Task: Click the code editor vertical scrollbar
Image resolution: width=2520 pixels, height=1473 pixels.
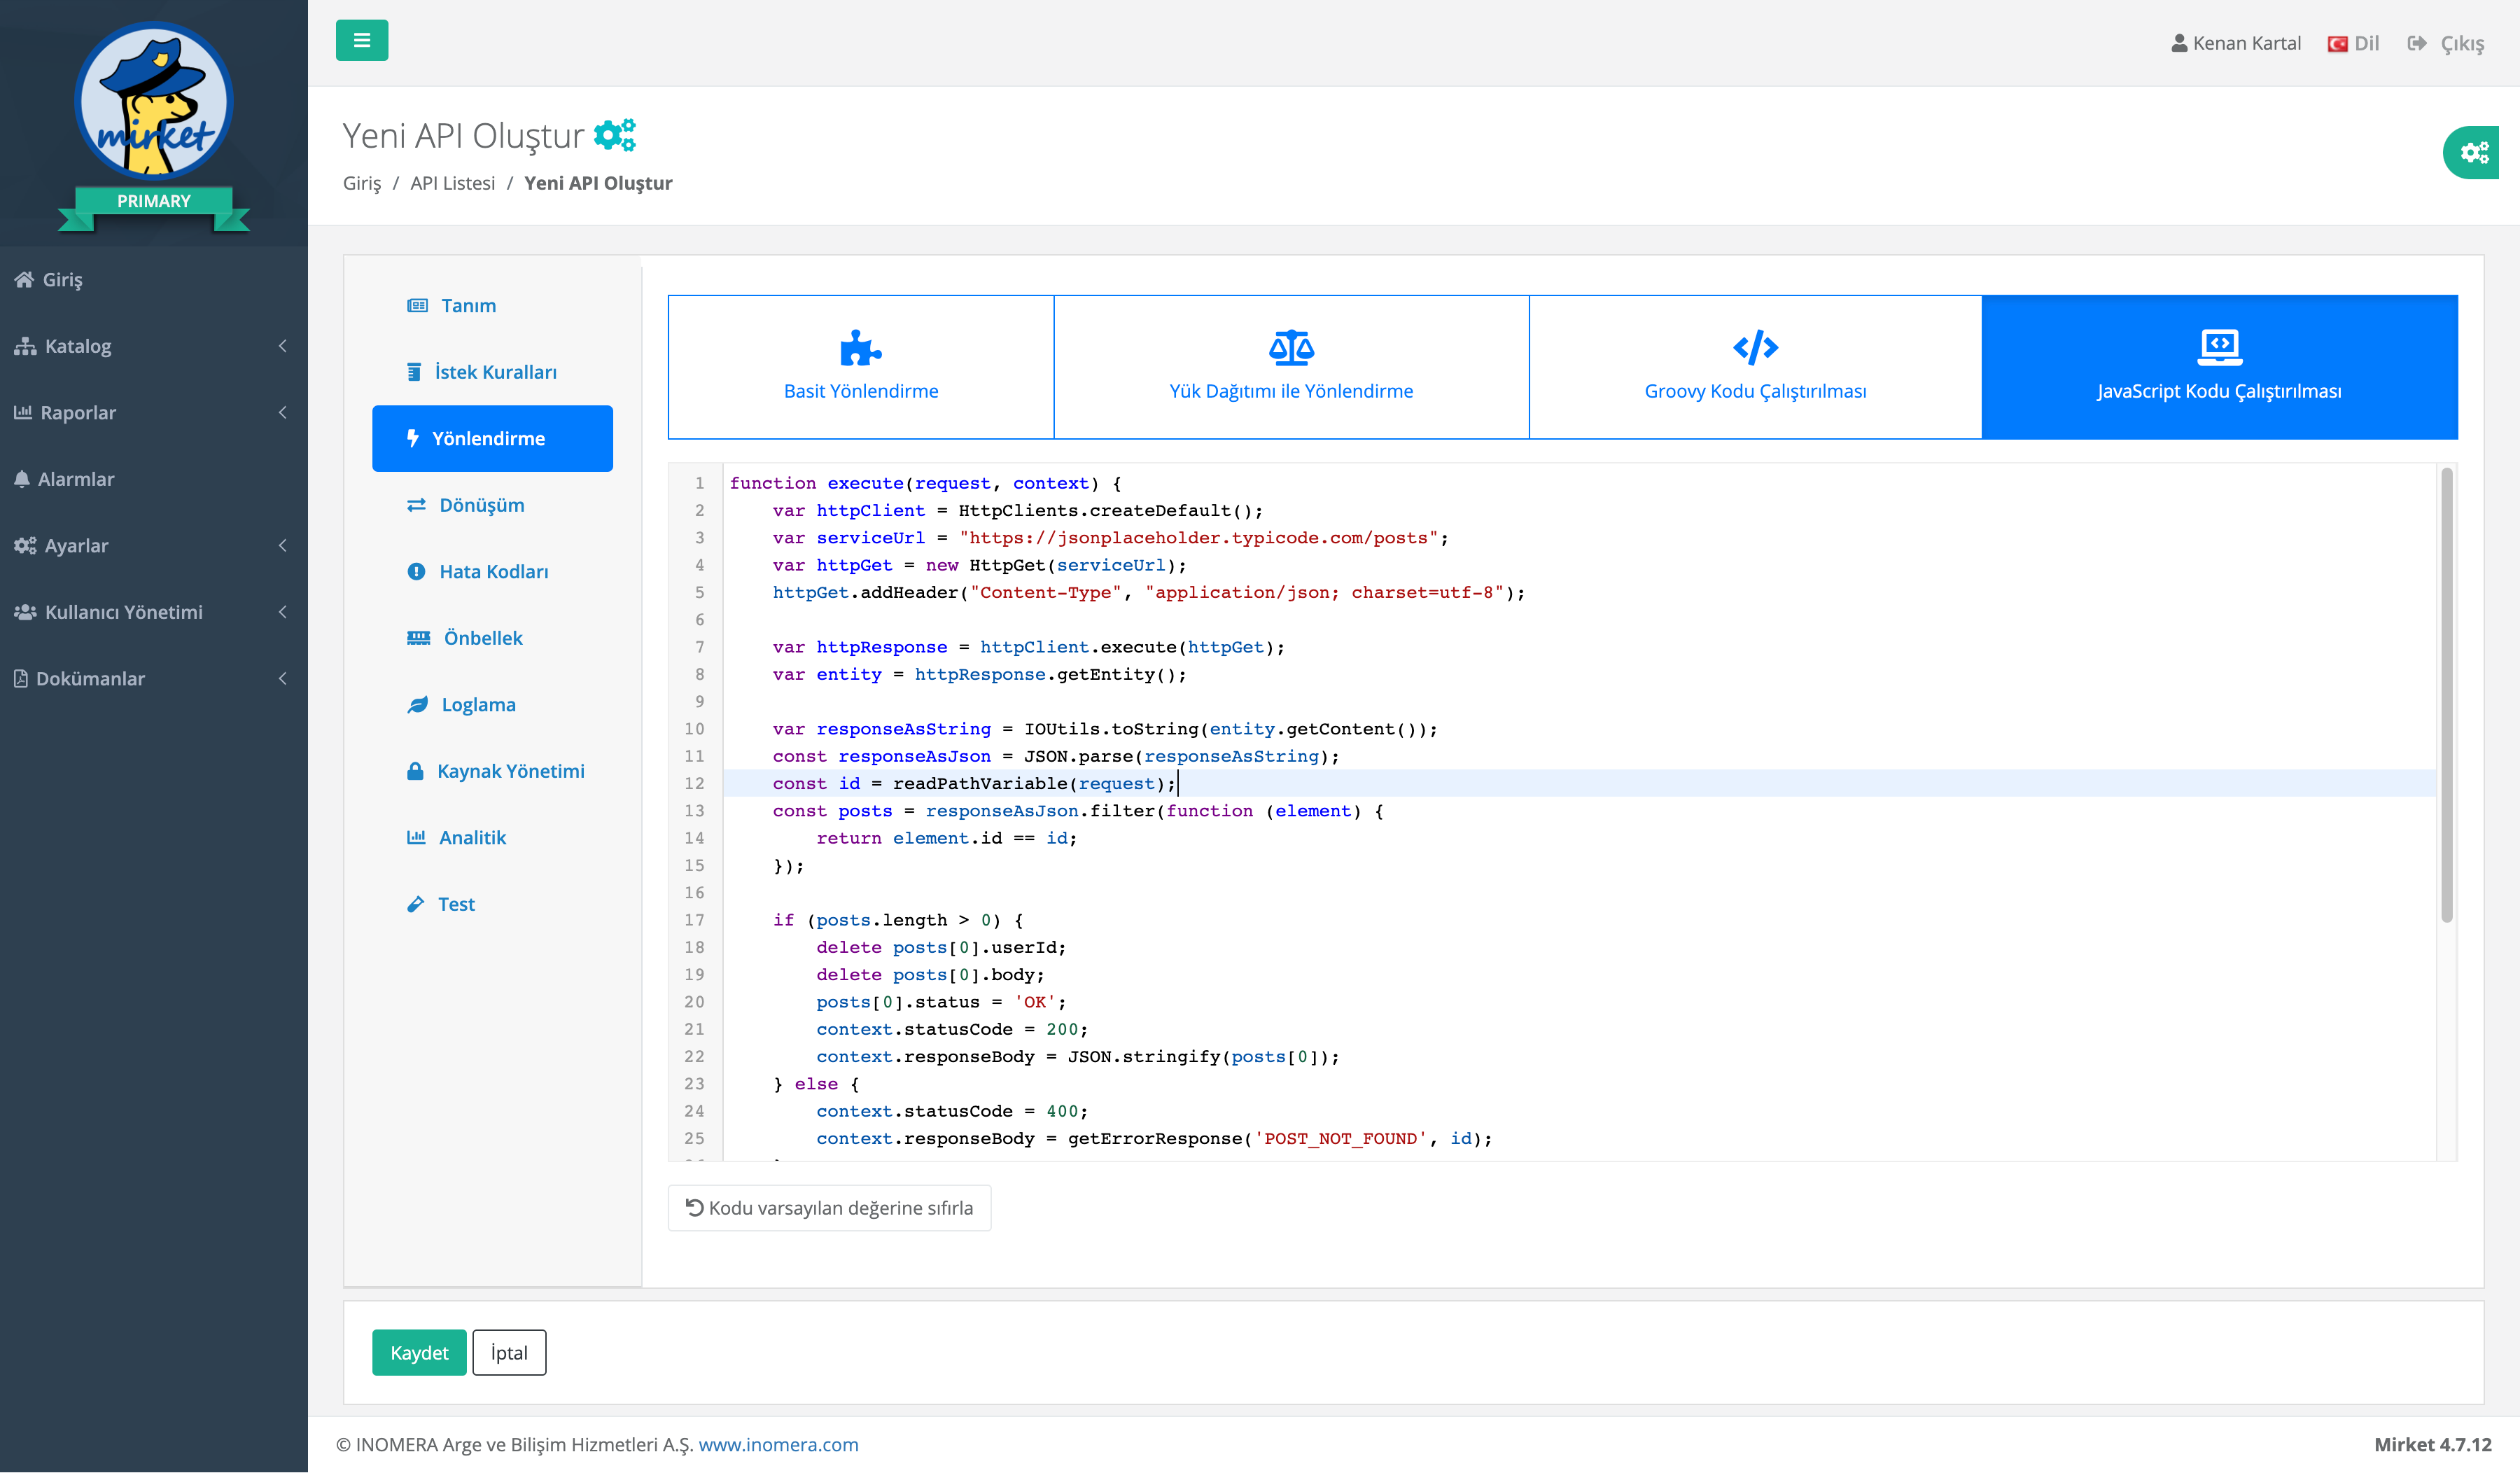Action: 2447,695
